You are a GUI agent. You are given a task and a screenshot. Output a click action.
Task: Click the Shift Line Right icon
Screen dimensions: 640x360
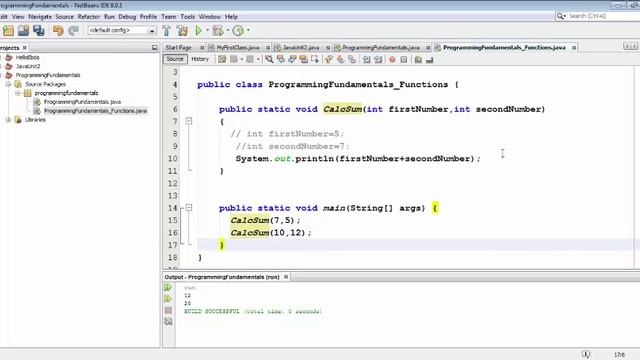tap(378, 60)
